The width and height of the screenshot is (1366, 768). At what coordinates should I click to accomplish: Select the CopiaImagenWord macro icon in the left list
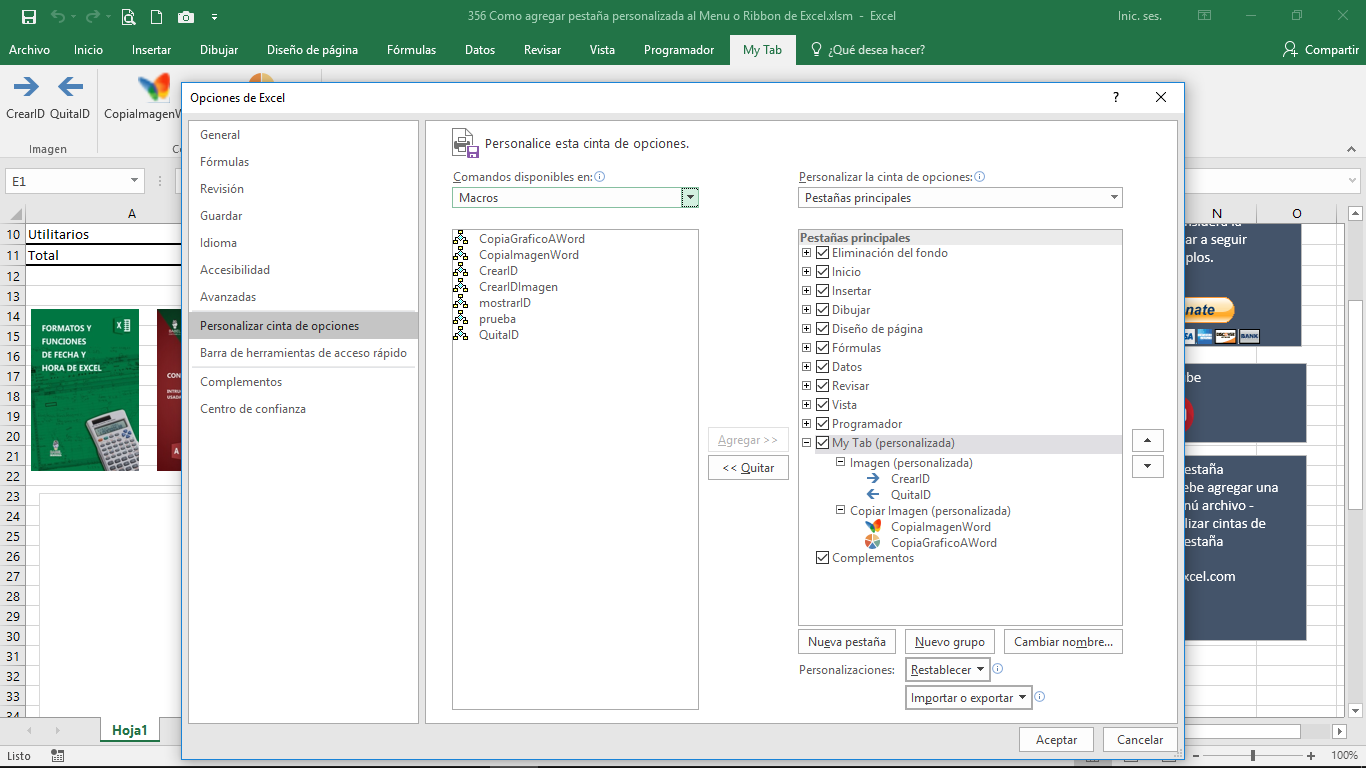click(461, 255)
